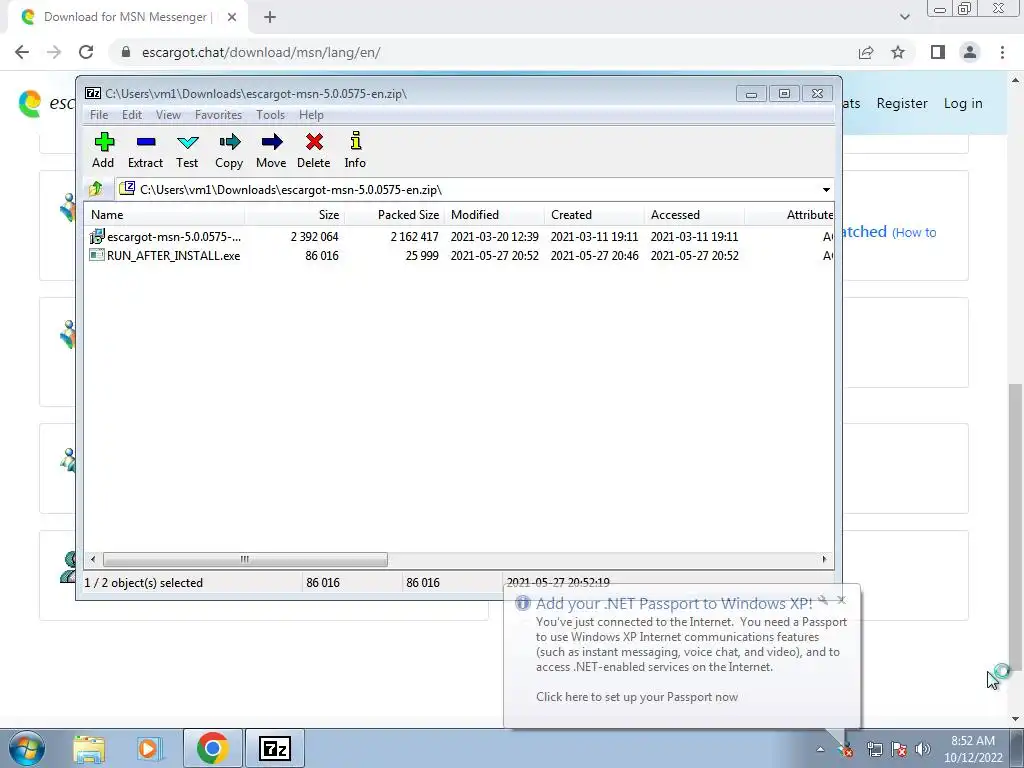Click 'How to' link on webpage
Viewport: 1024px width, 768px height.
[916, 232]
